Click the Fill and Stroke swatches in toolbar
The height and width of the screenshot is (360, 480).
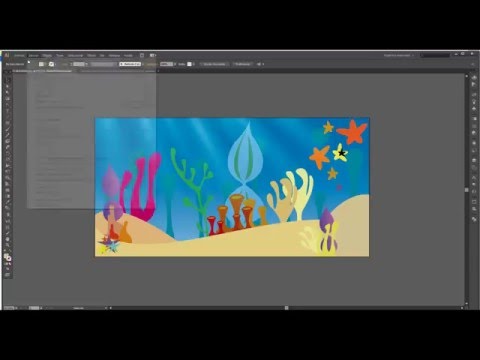click(x=8, y=257)
